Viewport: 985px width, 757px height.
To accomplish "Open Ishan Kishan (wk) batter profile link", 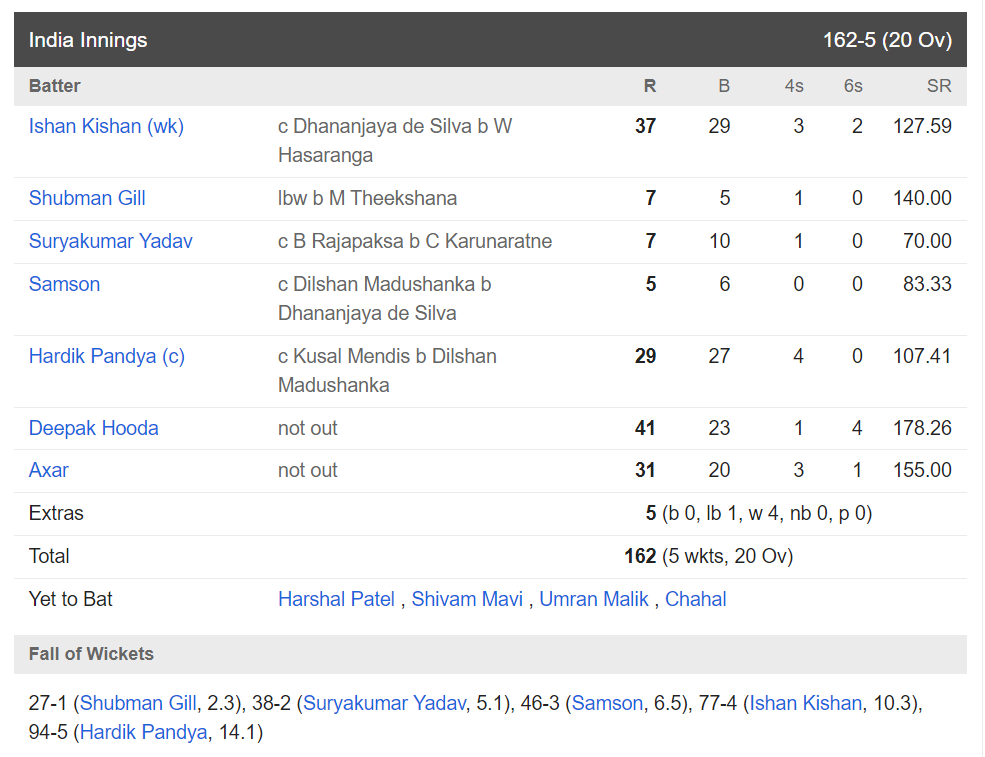I will (106, 126).
